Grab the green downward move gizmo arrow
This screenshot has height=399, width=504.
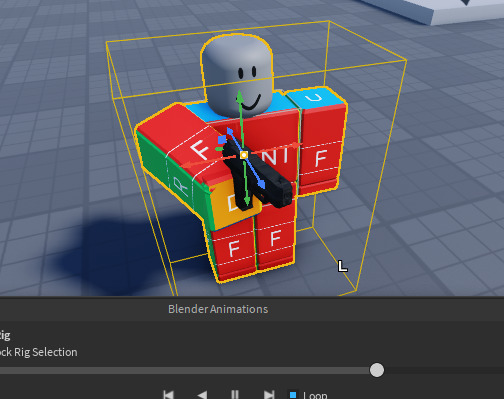tap(247, 200)
